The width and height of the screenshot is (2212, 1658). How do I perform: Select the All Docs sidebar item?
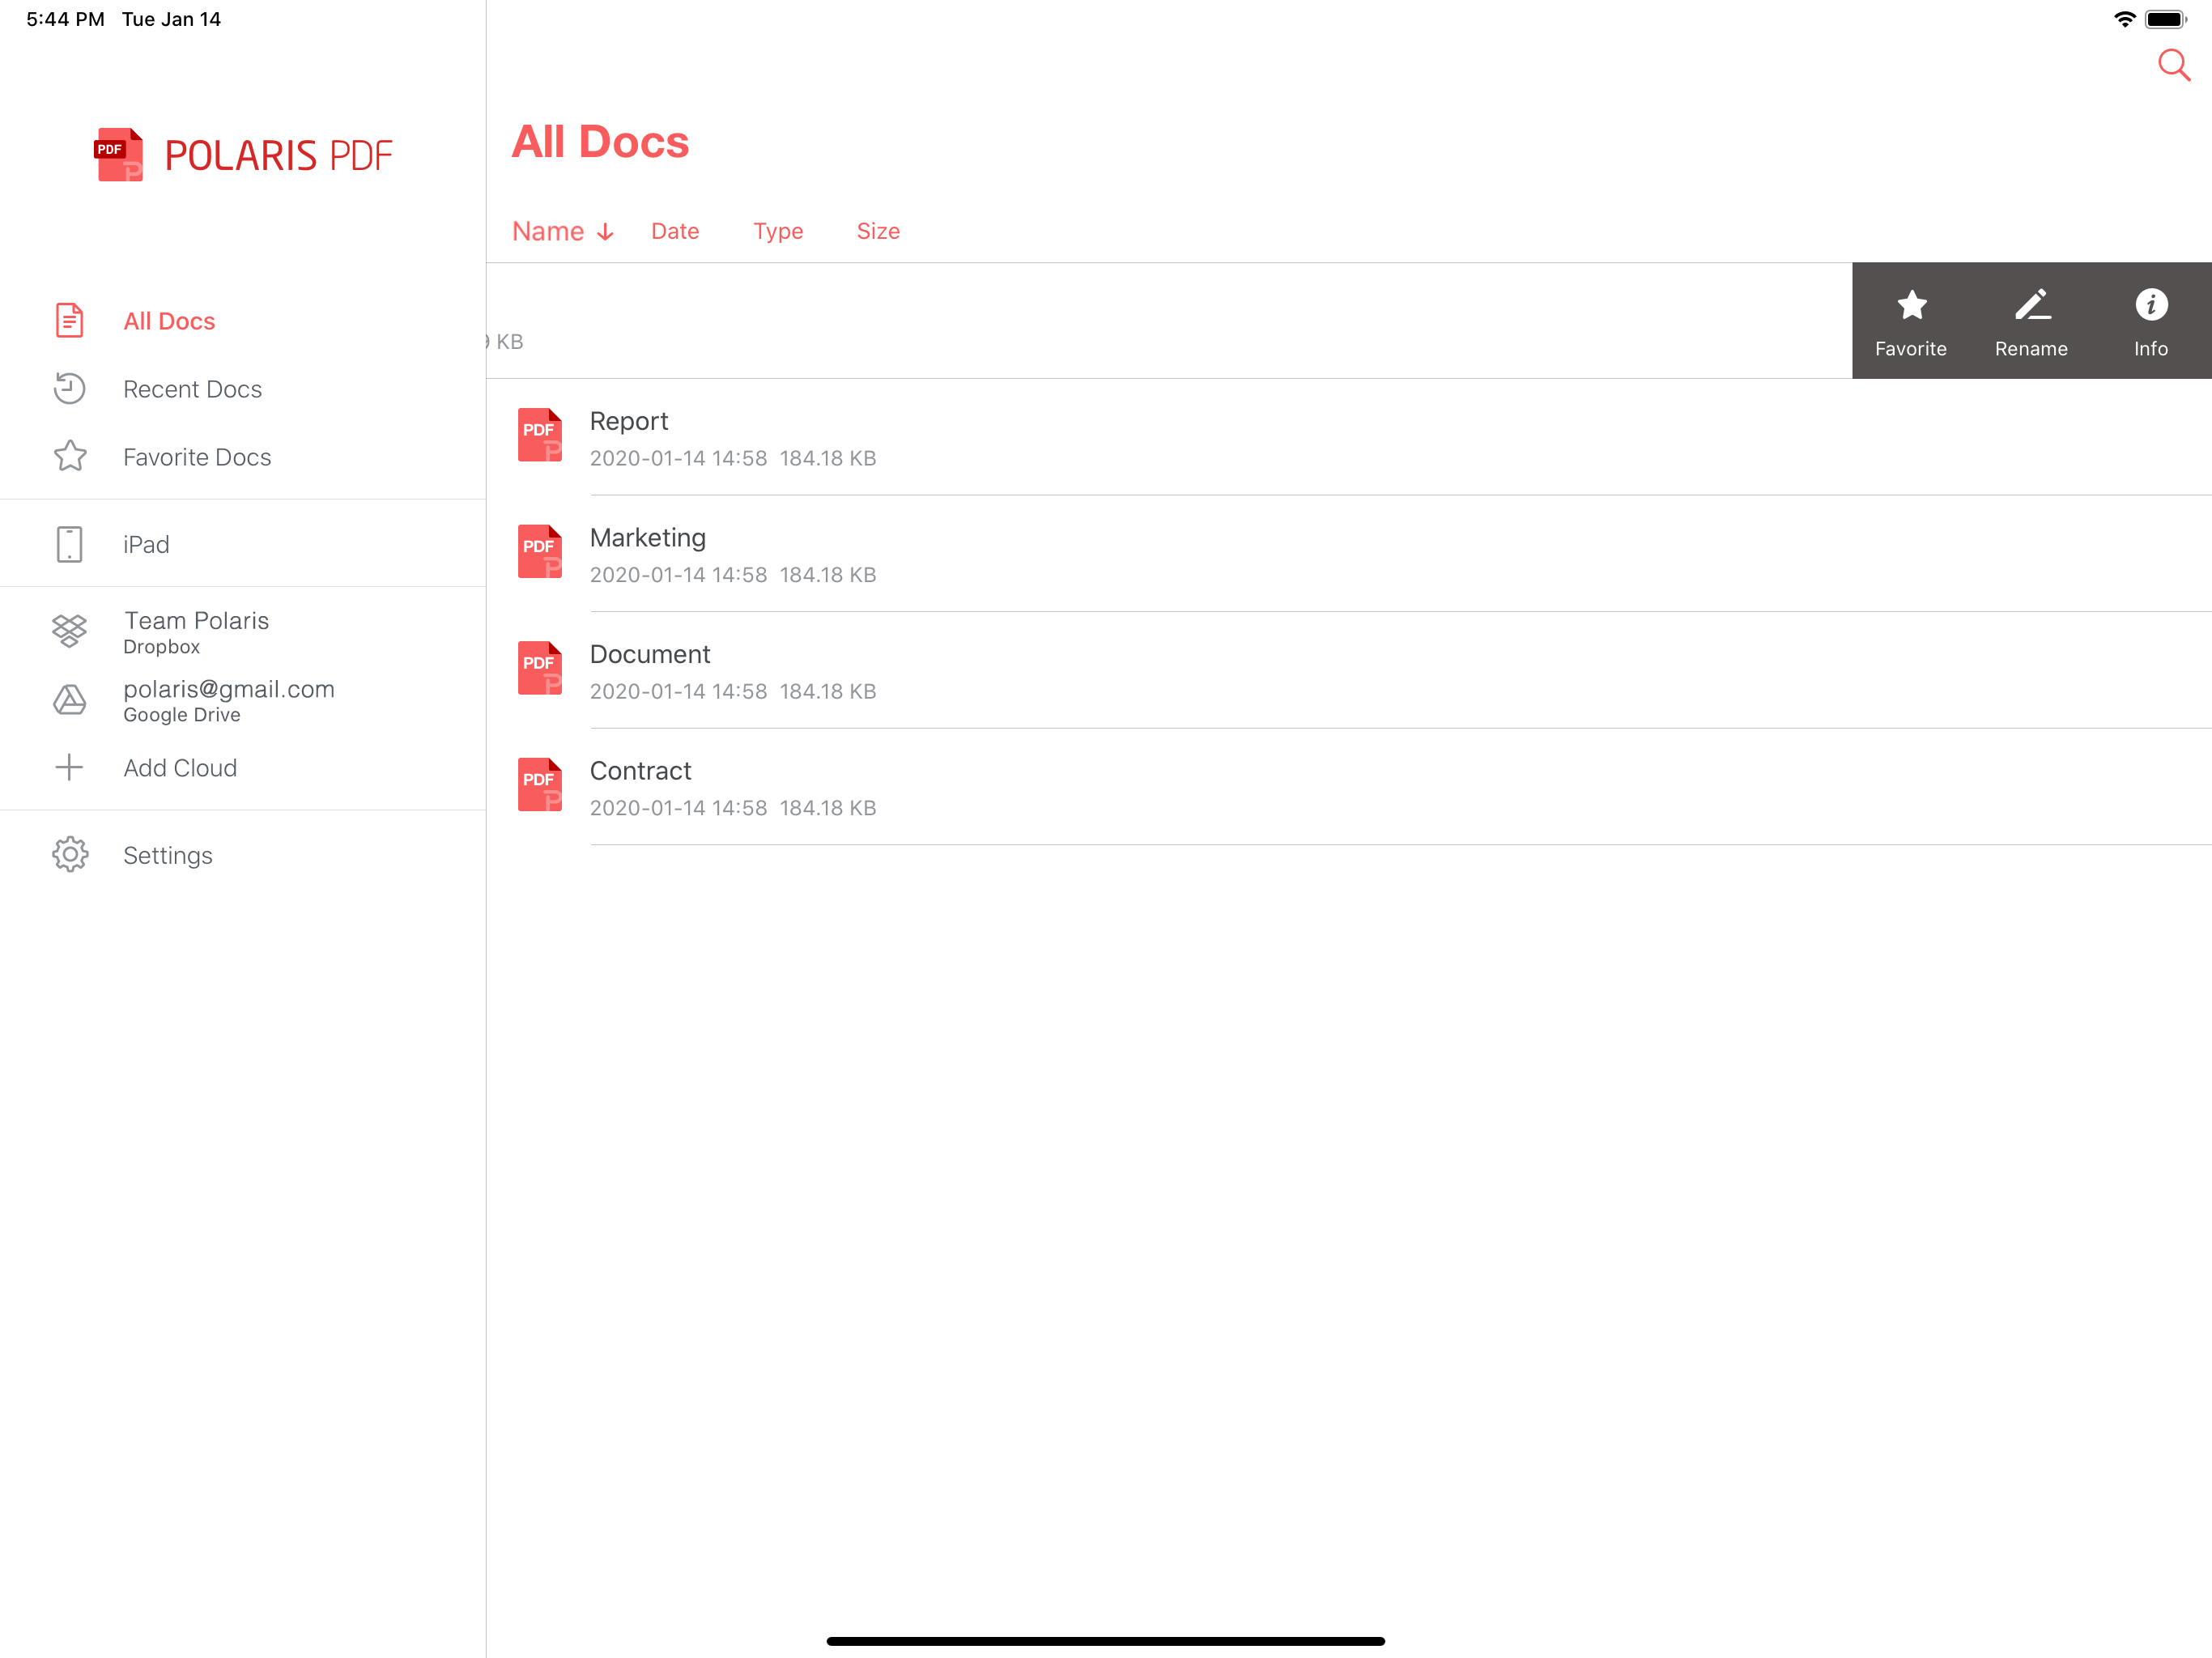coord(169,321)
